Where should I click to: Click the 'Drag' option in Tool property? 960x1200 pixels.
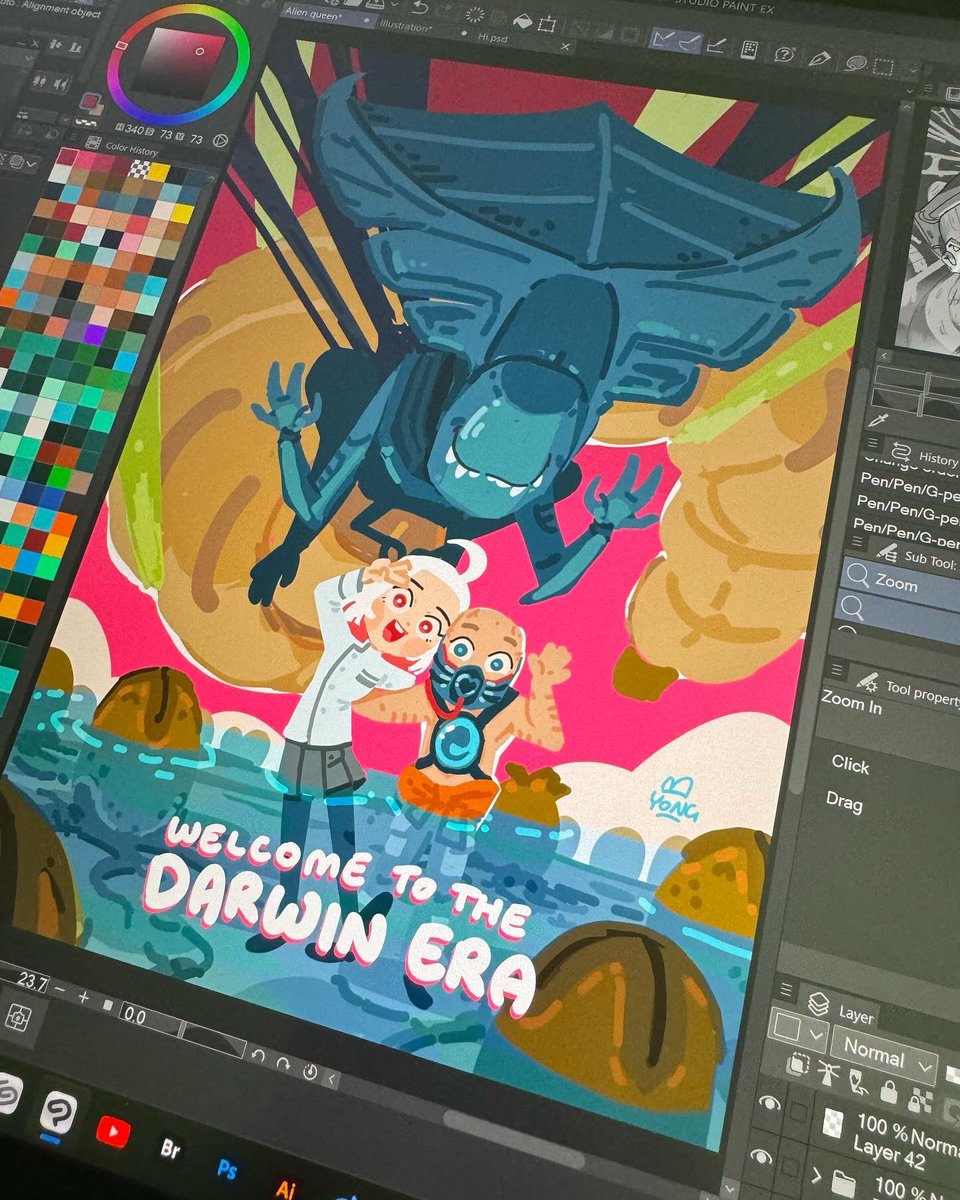(843, 801)
